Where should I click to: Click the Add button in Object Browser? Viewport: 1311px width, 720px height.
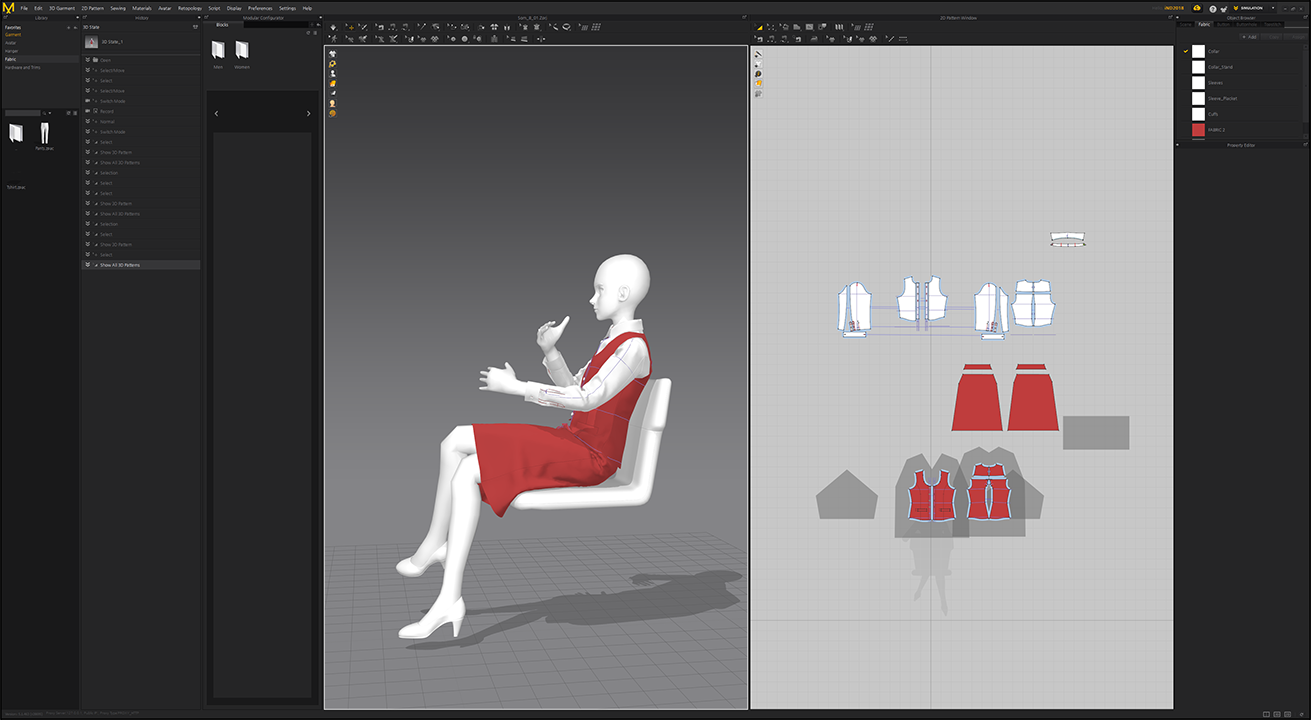point(1251,36)
